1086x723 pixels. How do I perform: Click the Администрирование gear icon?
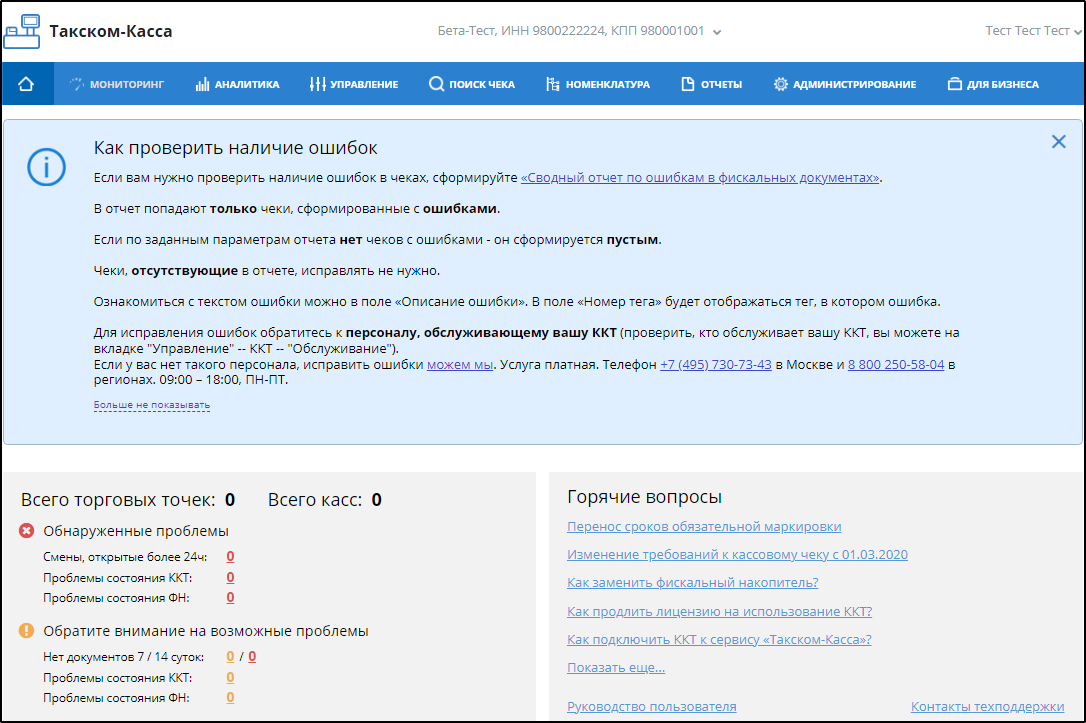click(x=781, y=84)
